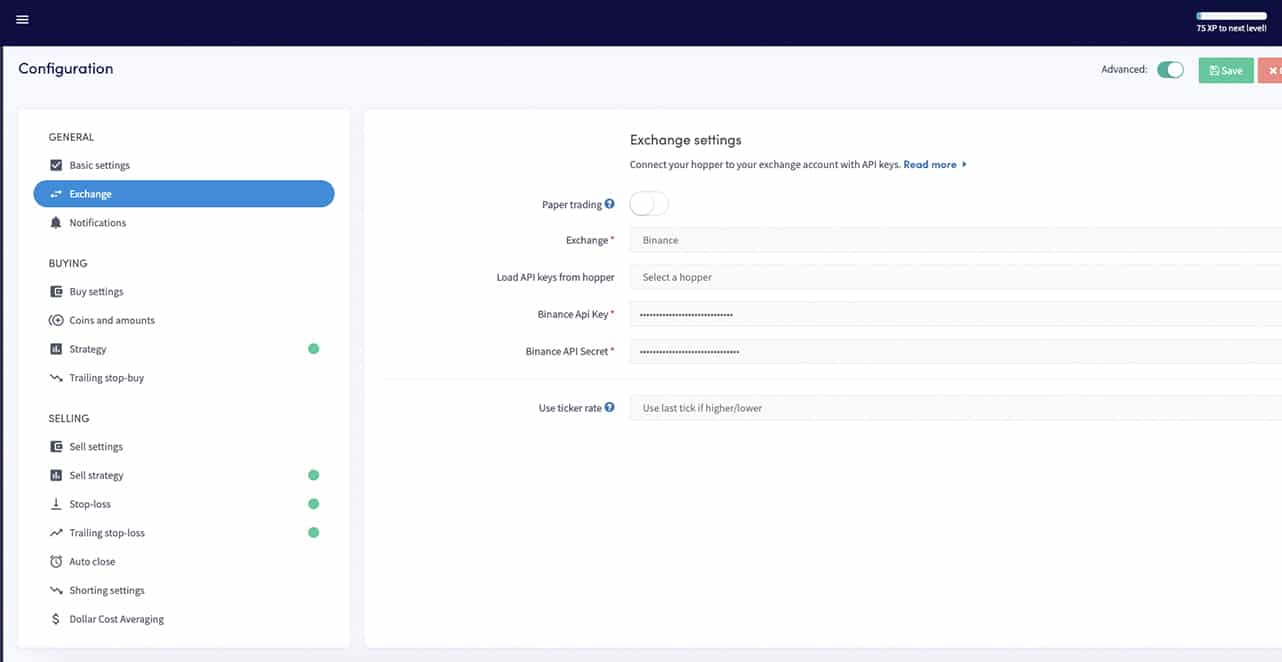Image resolution: width=1282 pixels, height=662 pixels.
Task: Open the Exchange dropdown showing Binance
Action: pos(955,240)
